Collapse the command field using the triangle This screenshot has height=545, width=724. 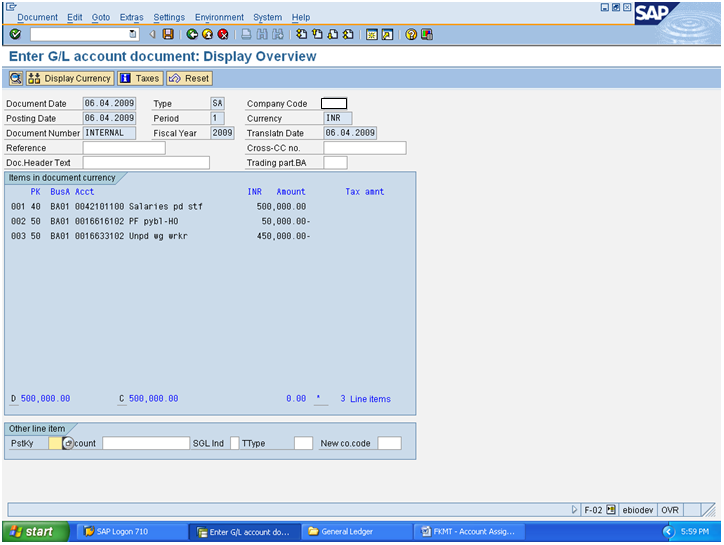tap(152, 34)
